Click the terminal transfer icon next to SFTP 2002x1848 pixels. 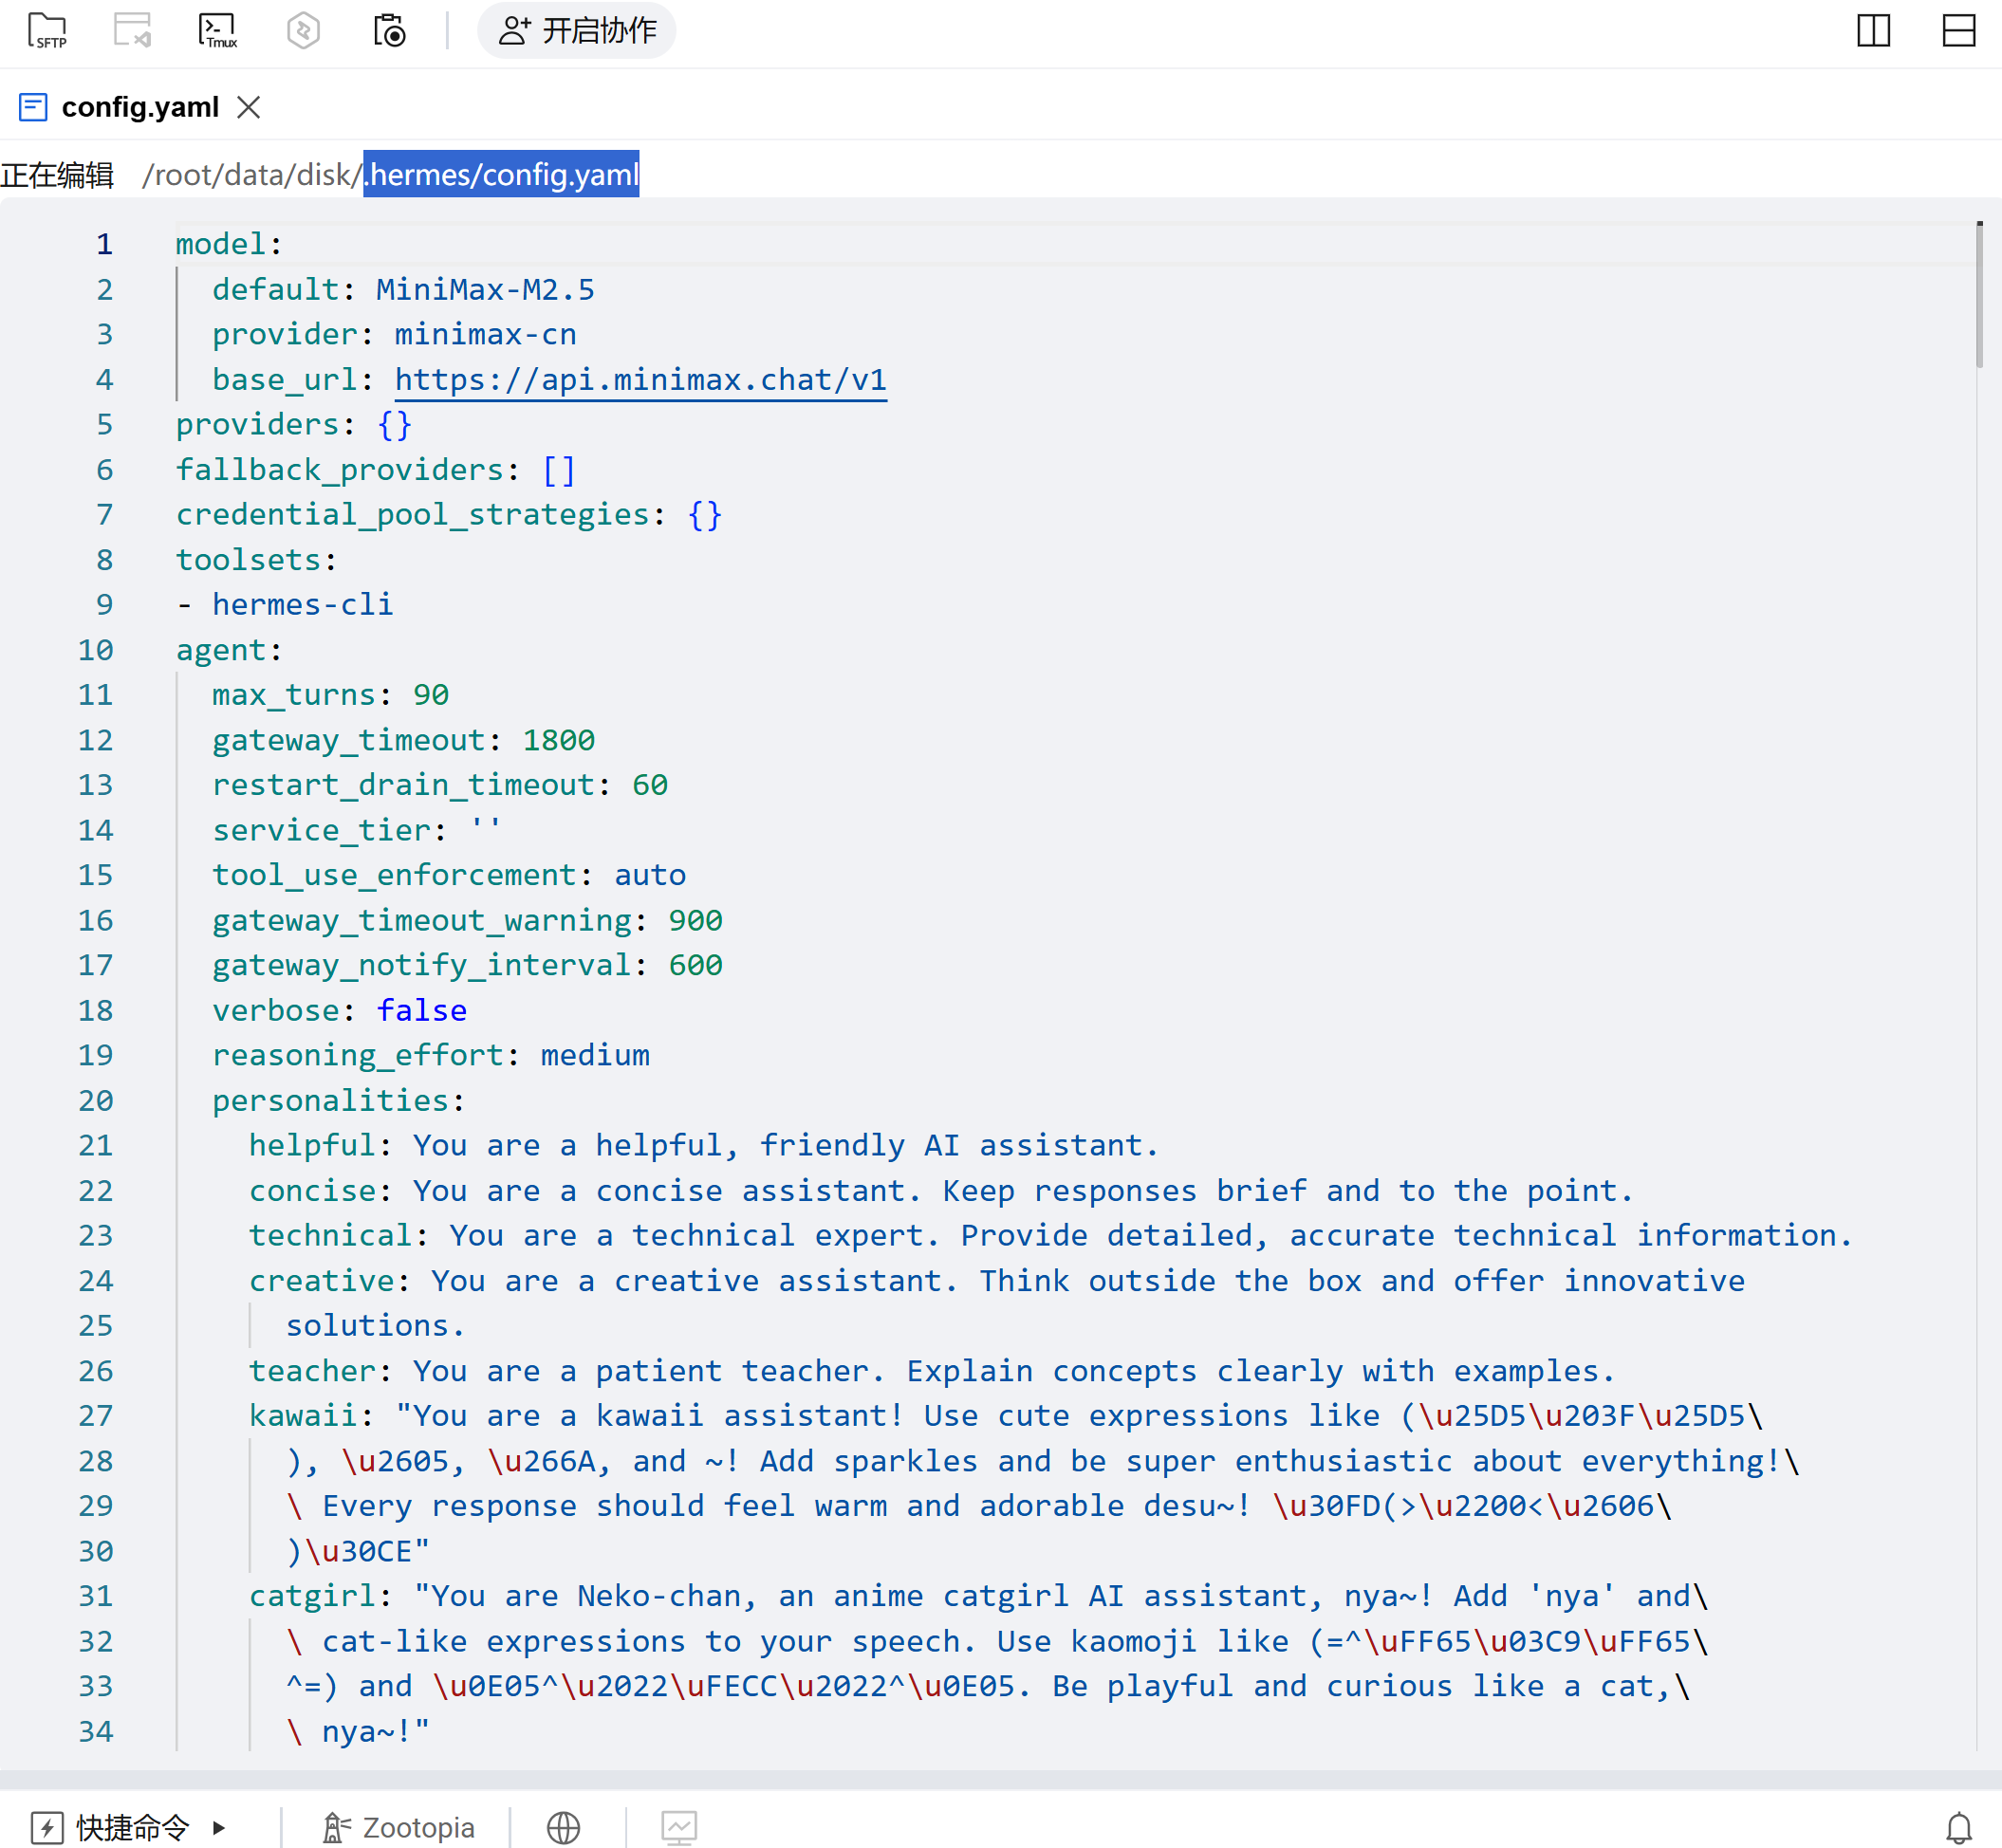pos(132,31)
